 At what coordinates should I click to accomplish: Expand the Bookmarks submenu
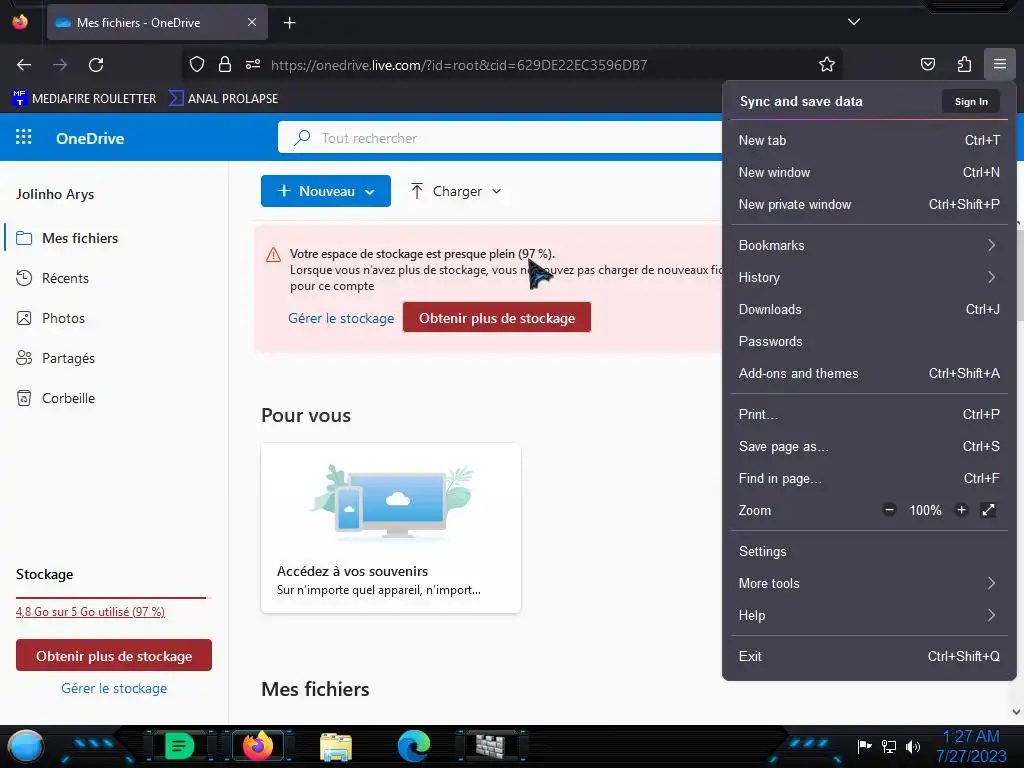[869, 246]
